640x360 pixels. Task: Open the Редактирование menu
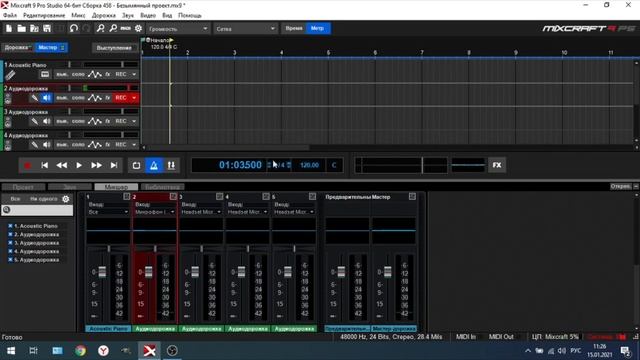[44, 16]
